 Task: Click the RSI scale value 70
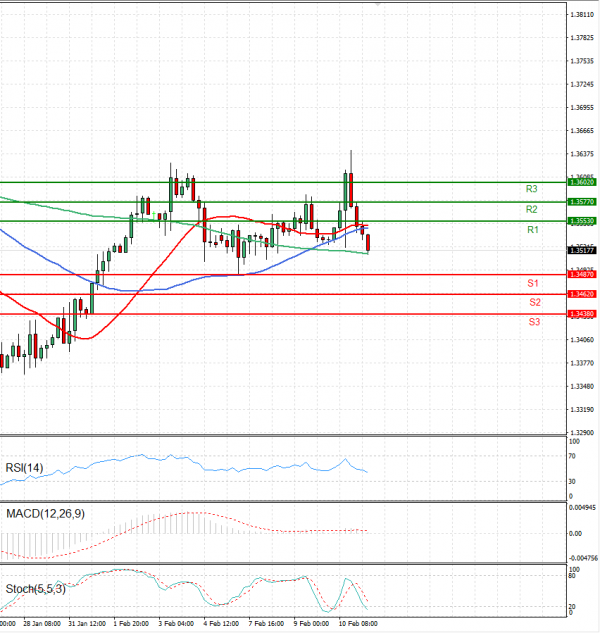(572, 456)
